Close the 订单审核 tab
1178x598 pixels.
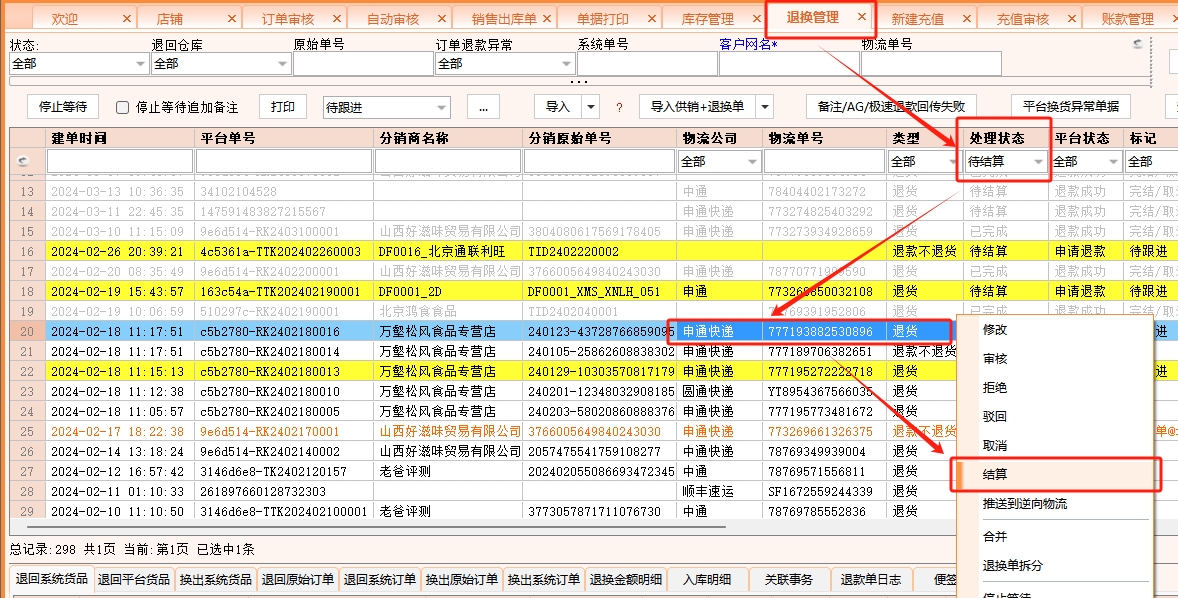click(x=337, y=19)
